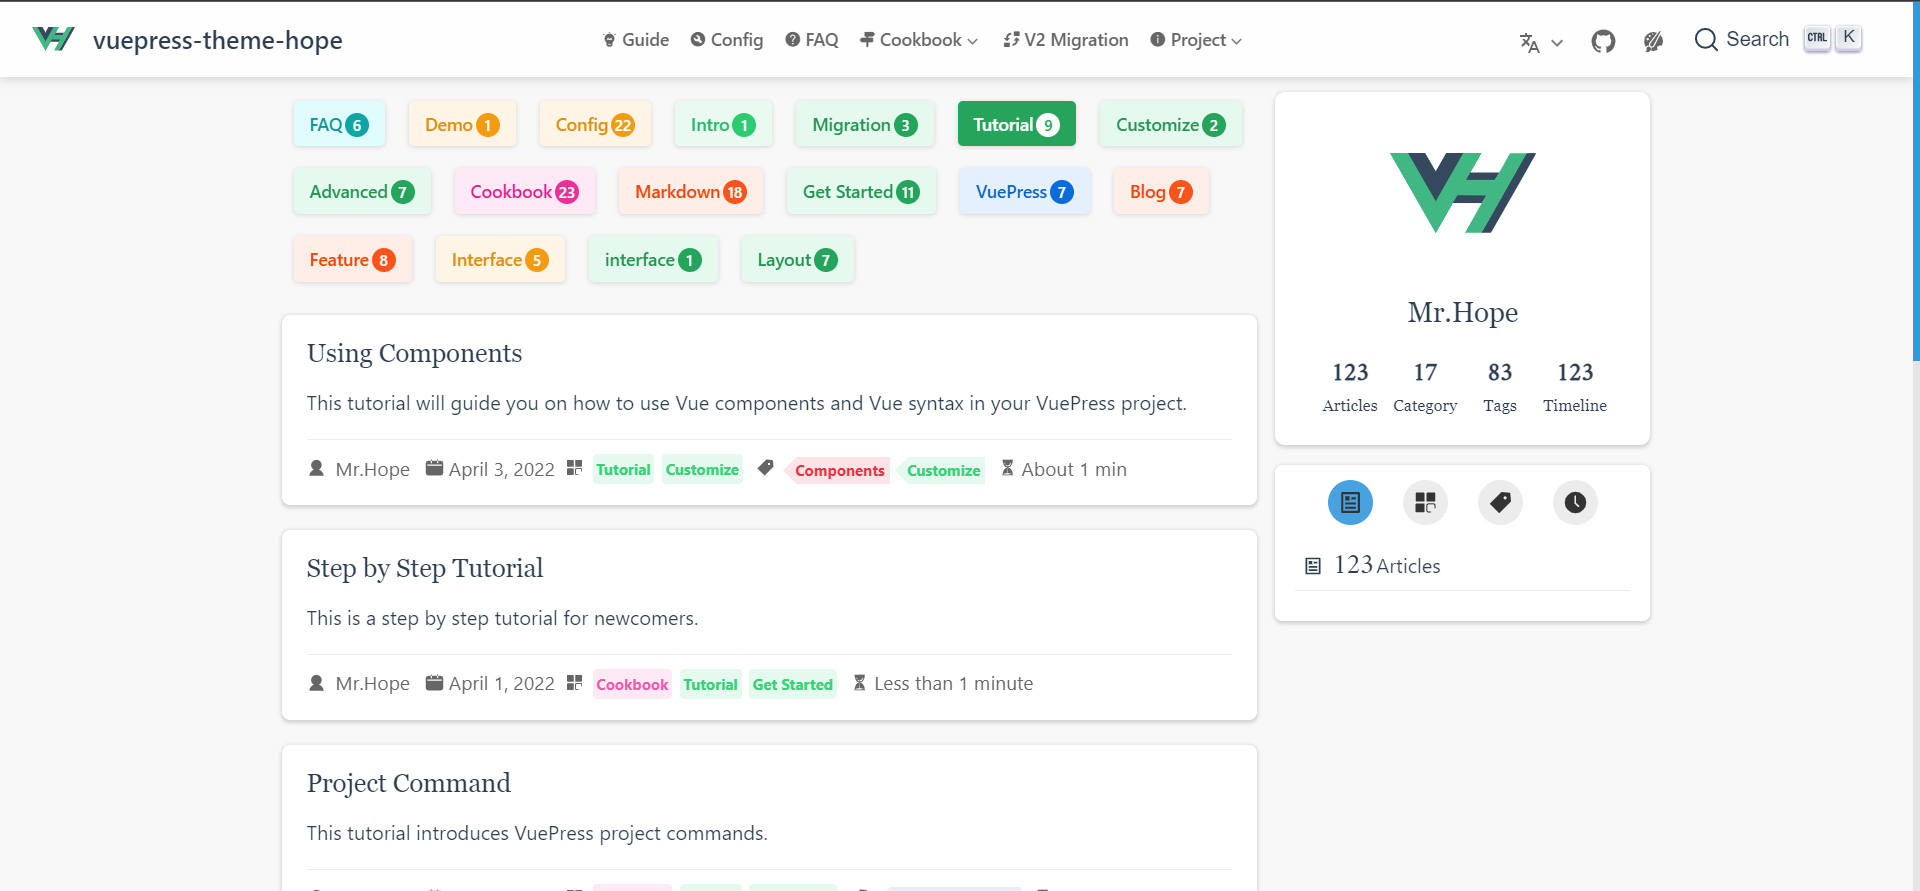This screenshot has height=891, width=1920.
Task: Open the Guide navbar item
Action: pyautogui.click(x=636, y=40)
